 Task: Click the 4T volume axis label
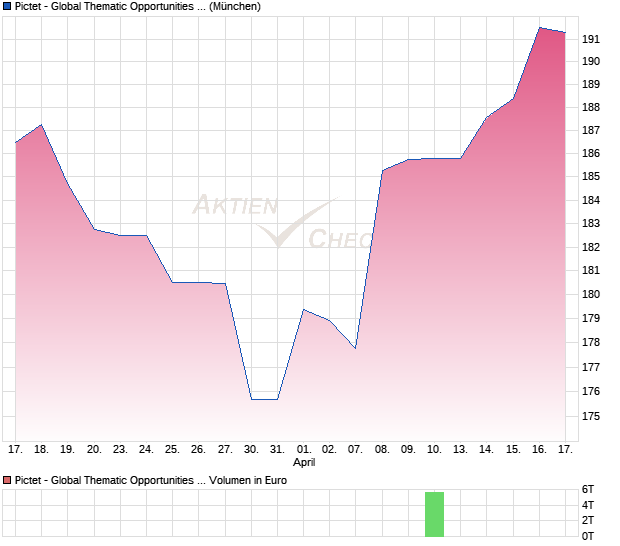[x=588, y=505]
